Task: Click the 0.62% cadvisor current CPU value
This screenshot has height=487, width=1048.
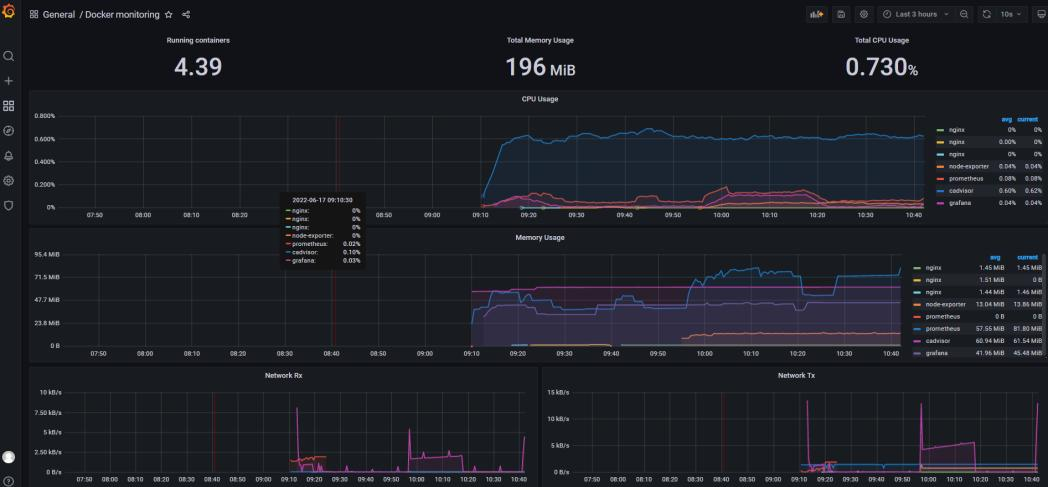Action: pos(1034,190)
